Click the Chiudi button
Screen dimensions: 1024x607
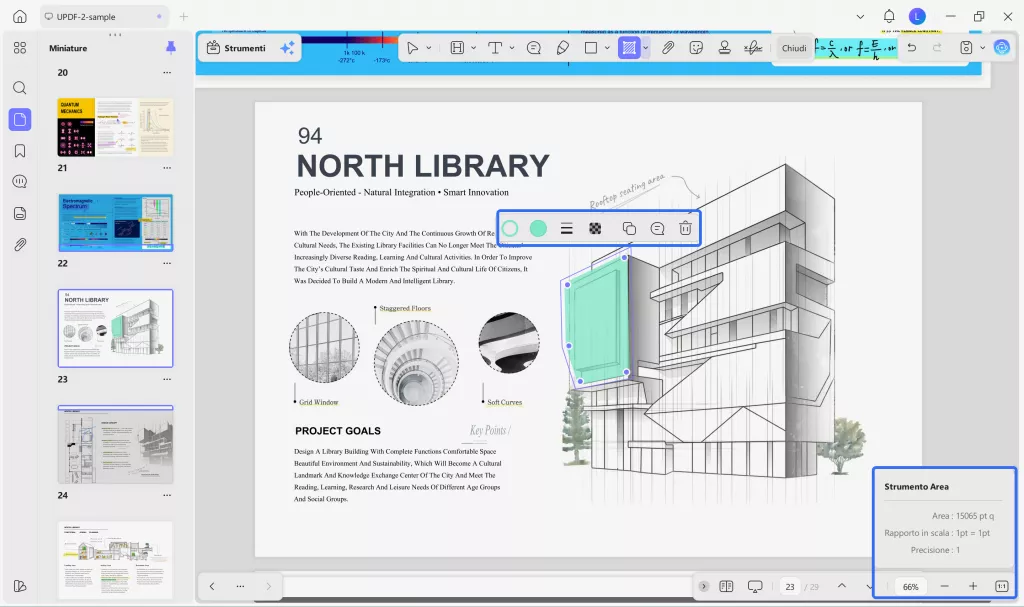(794, 48)
